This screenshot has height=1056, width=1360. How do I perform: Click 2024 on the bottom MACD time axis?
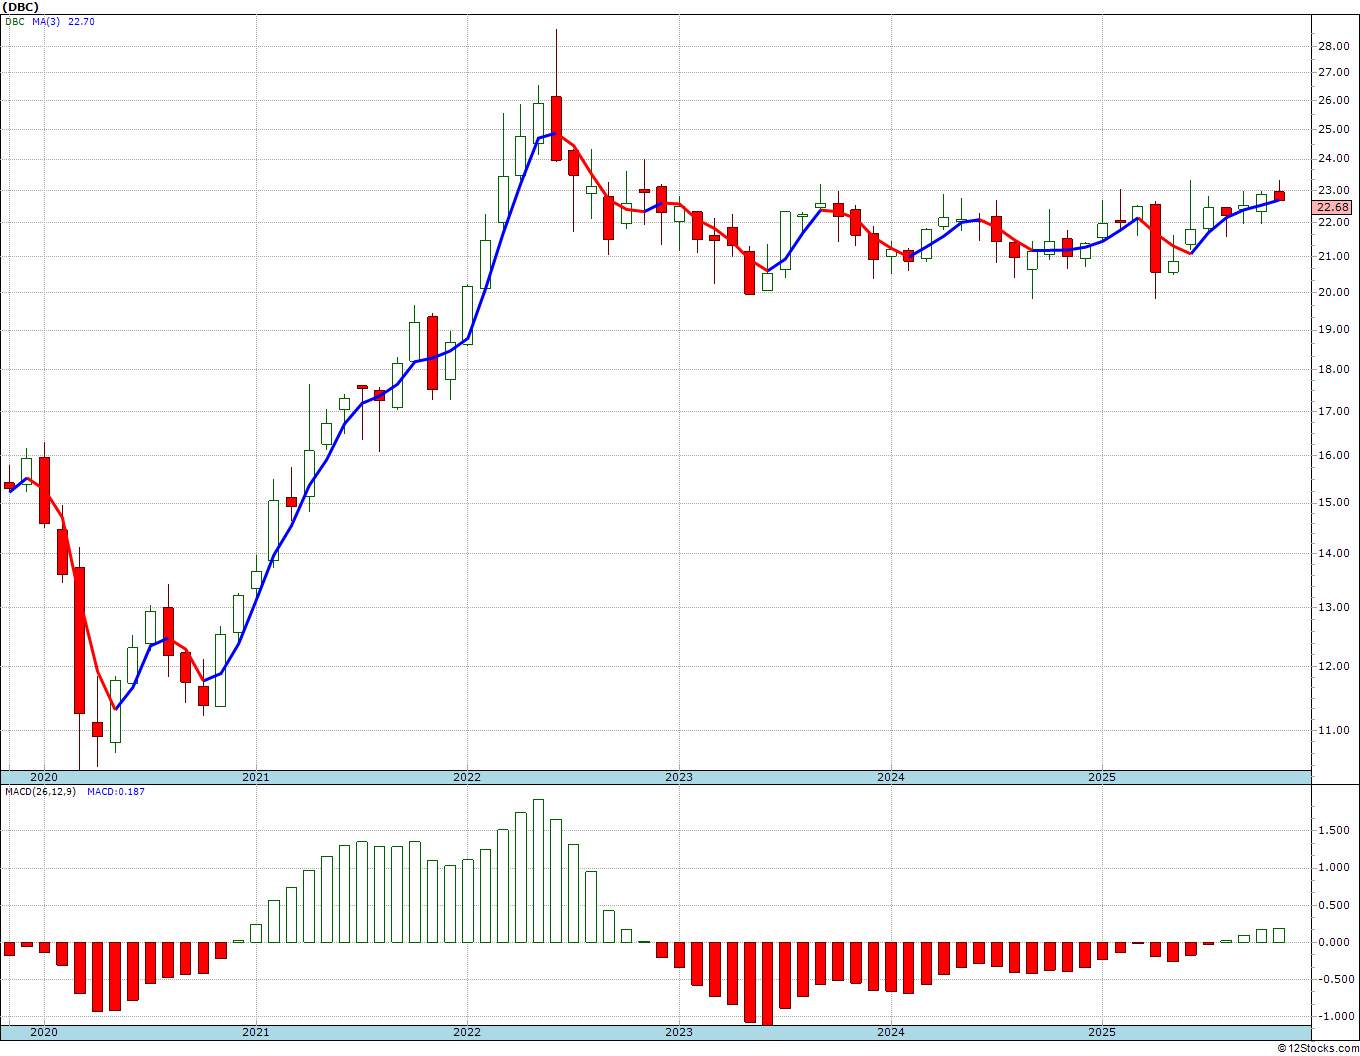[x=891, y=1032]
